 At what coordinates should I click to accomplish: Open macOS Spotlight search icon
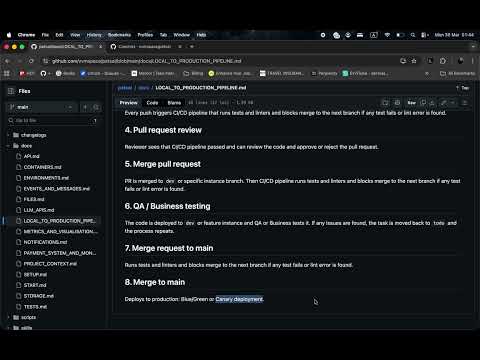point(413,35)
